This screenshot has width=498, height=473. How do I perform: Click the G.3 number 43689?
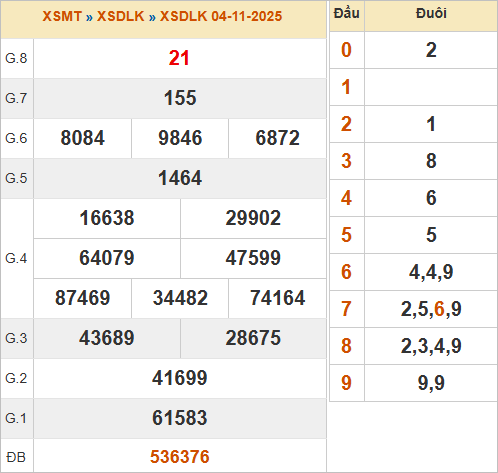click(107, 338)
